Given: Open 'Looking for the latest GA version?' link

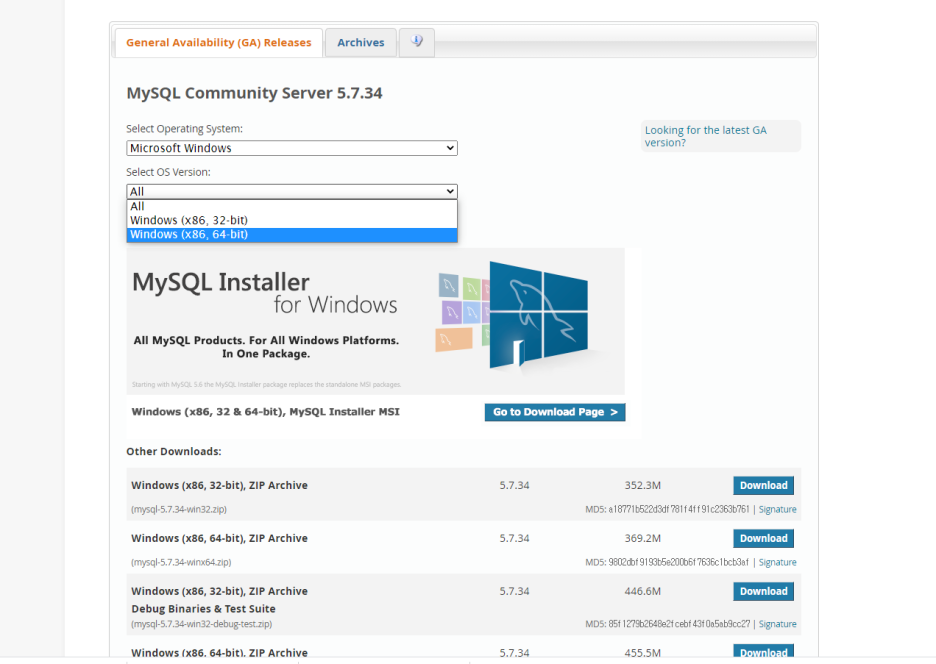Looking at the screenshot, I should click(706, 136).
